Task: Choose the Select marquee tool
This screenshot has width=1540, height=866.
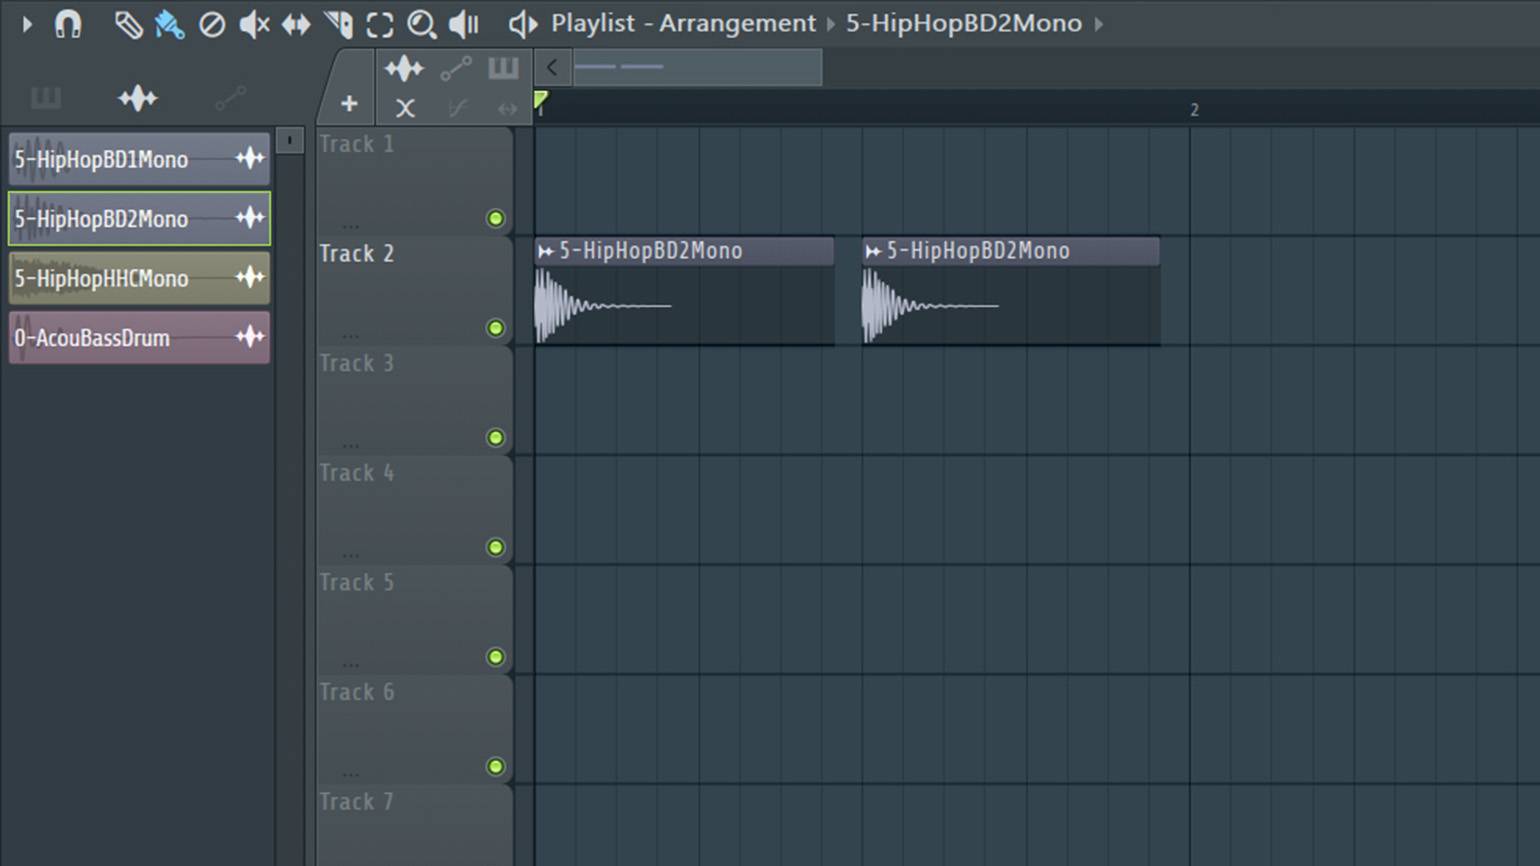Action: 380,24
